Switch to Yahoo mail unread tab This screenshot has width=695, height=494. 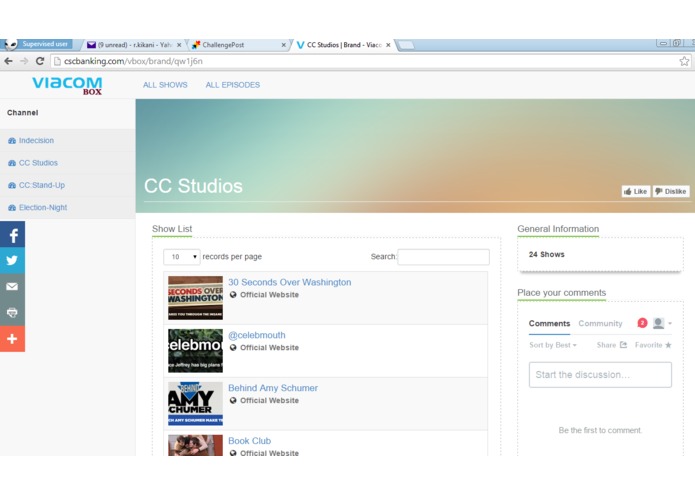pyautogui.click(x=133, y=45)
